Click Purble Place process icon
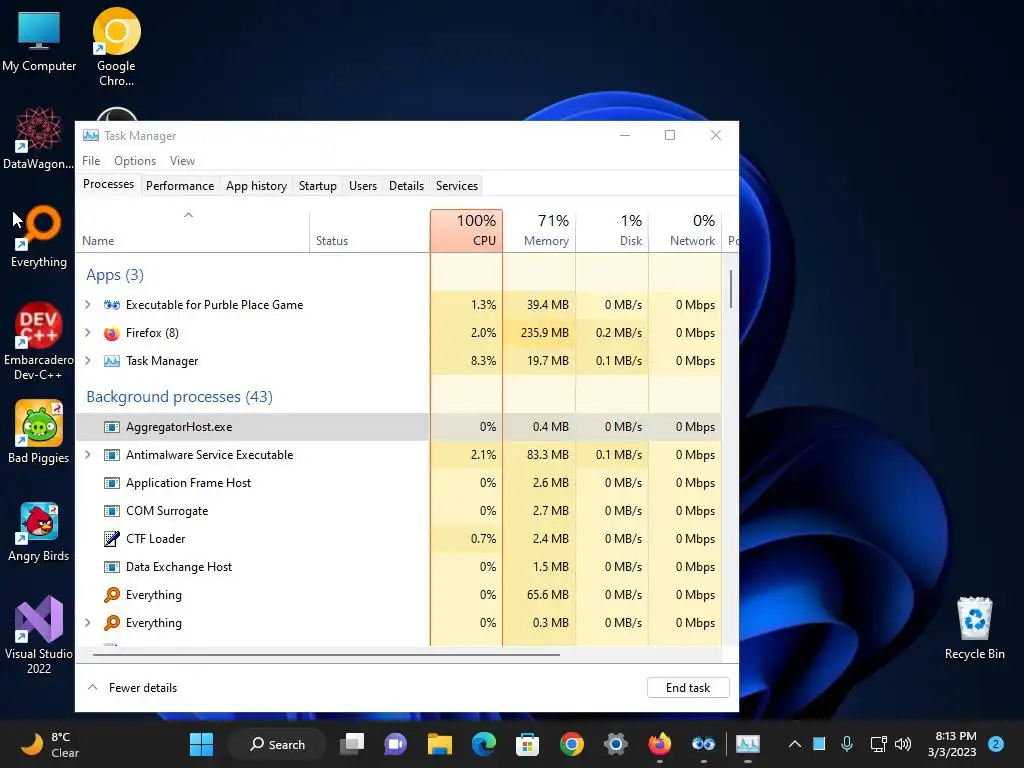The width and height of the screenshot is (1024, 768). [112, 305]
